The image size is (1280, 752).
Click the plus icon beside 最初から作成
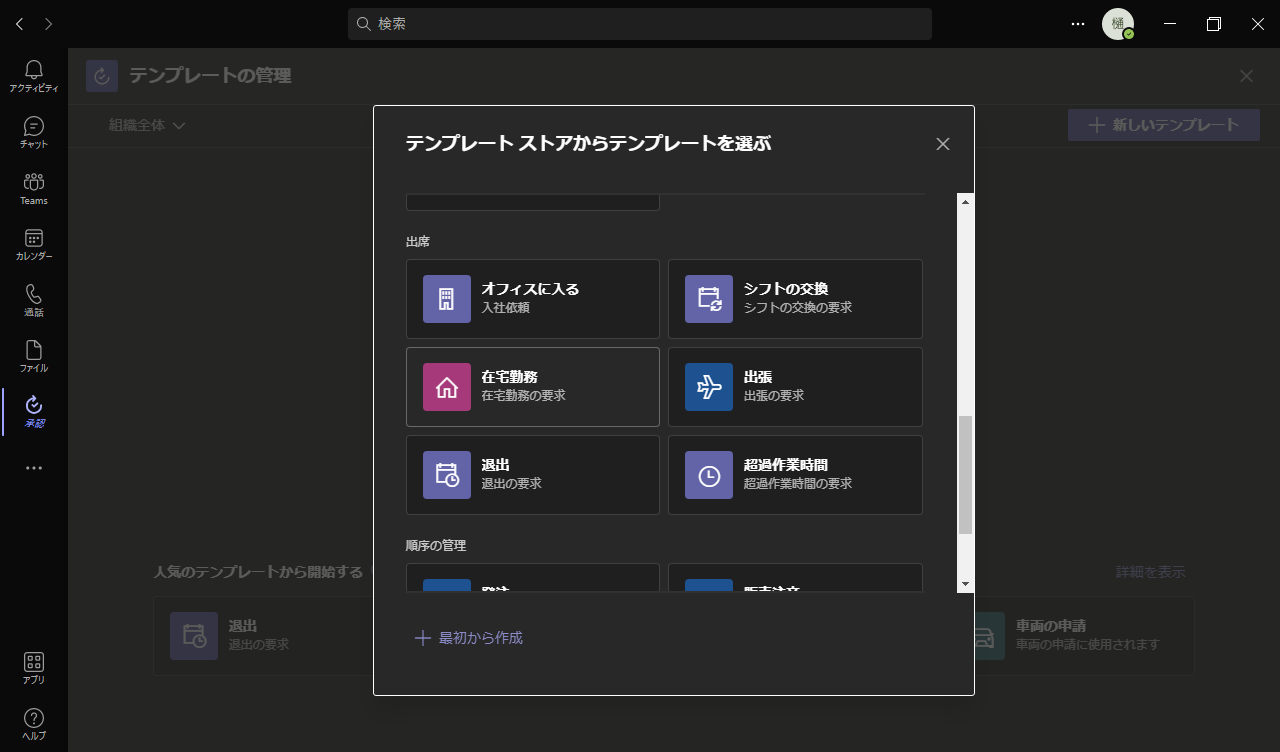click(x=422, y=638)
